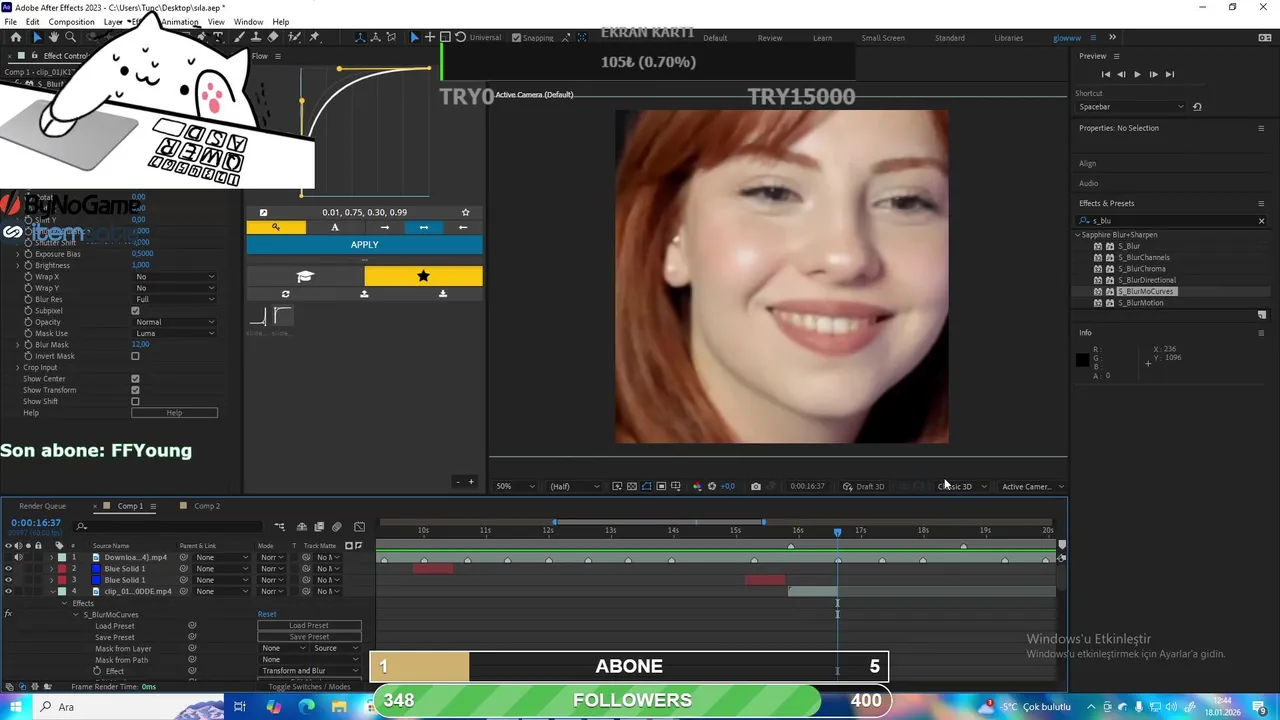
Task: Step to next frame in Preview panel
Action: pos(1153,74)
